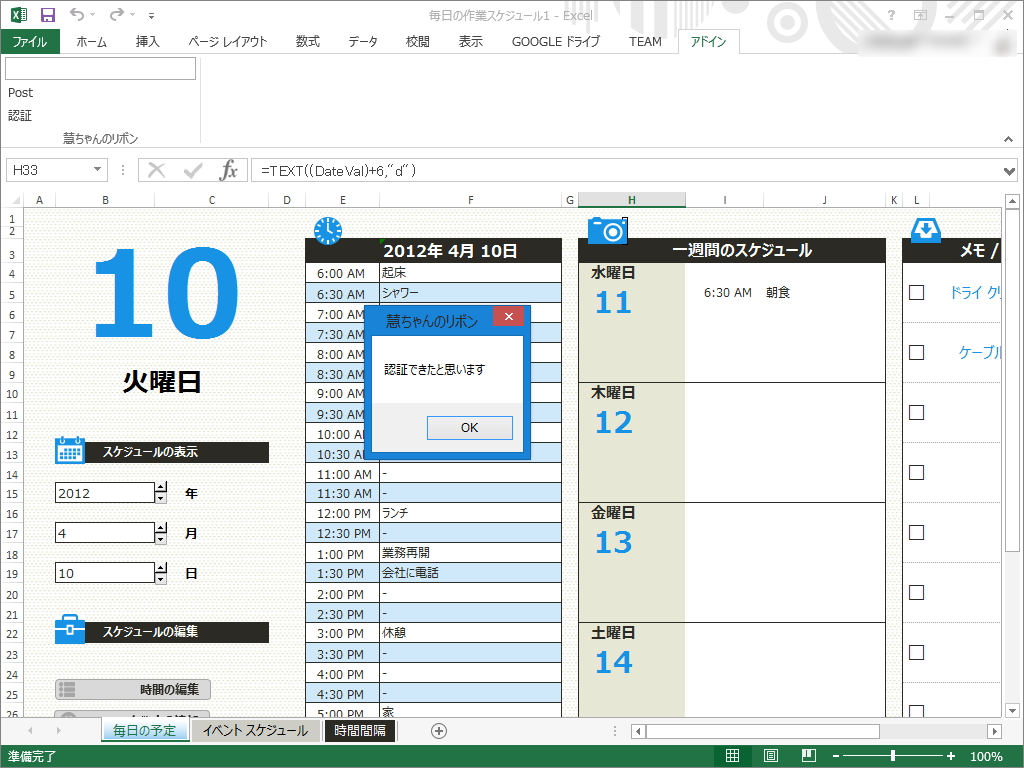Image resolution: width=1024 pixels, height=768 pixels.
Task: Click the Save icon in quick access toolbar
Action: tap(48, 14)
